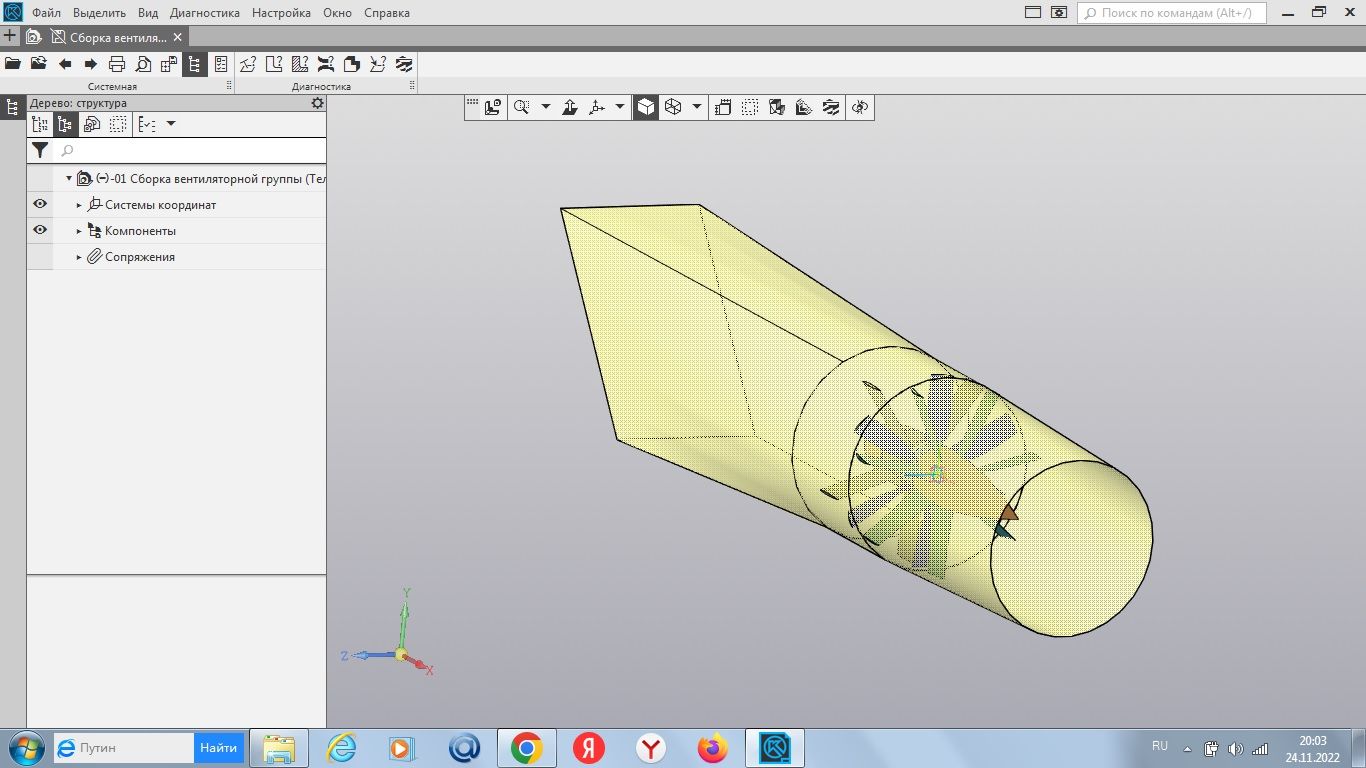Click the zoom window magnifier icon

coord(521,107)
